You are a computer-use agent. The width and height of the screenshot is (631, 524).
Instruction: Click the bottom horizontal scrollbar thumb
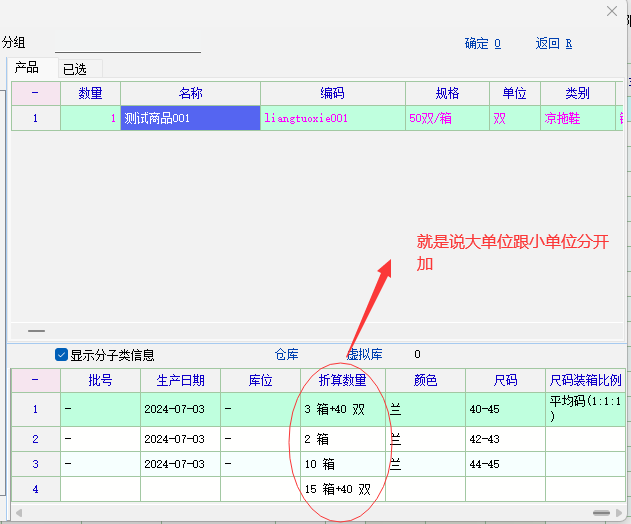[x=600, y=513]
